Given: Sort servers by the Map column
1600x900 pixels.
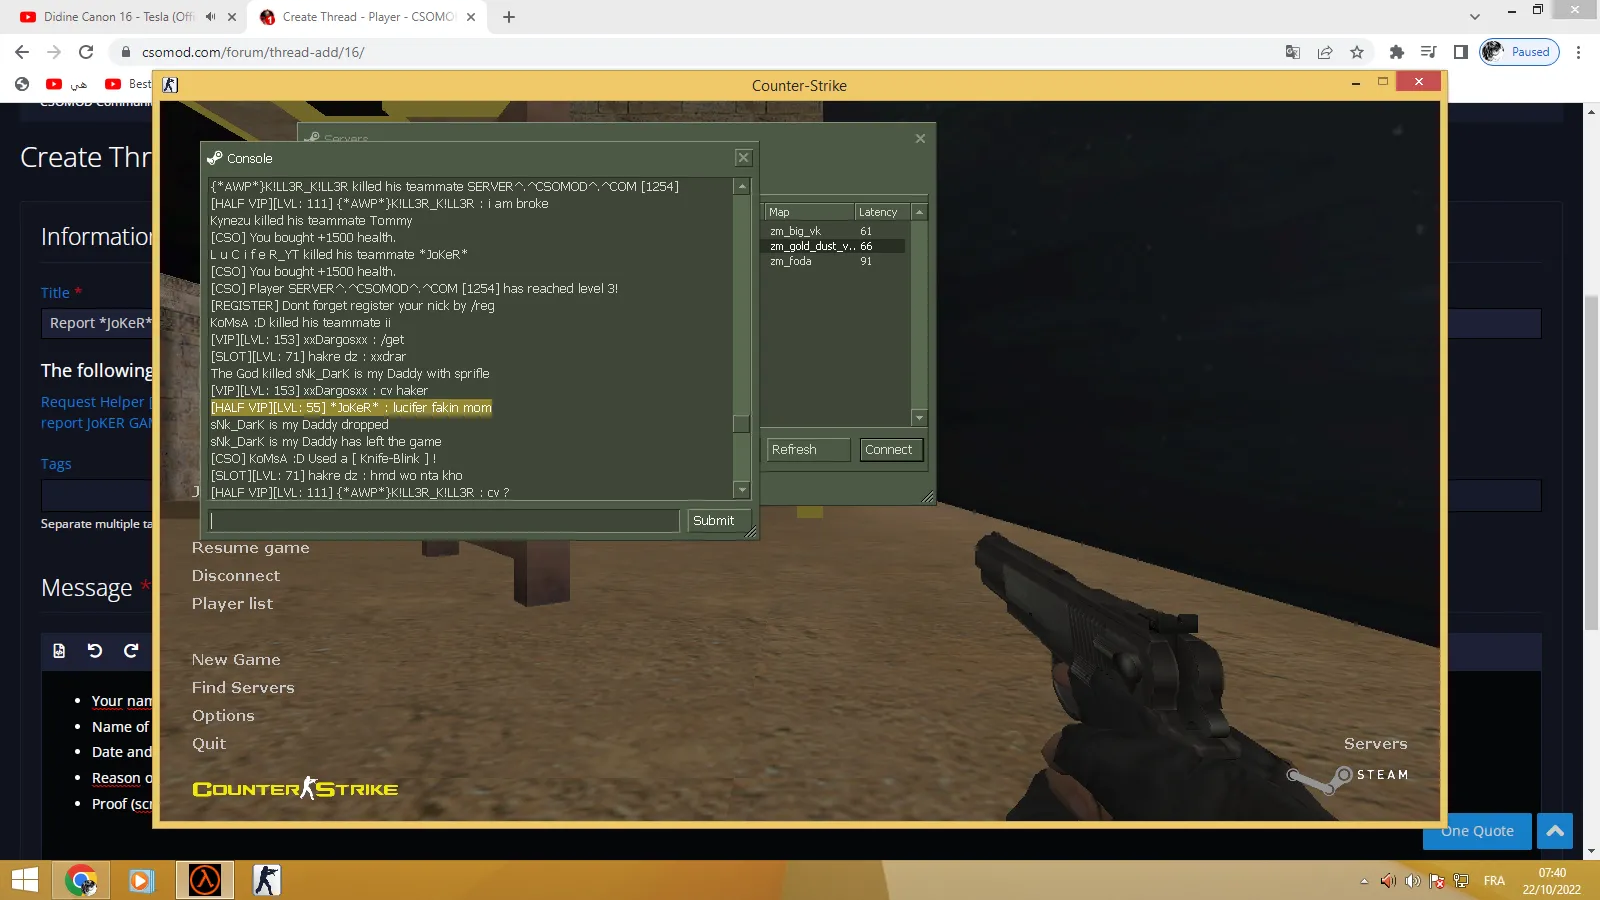Looking at the screenshot, I should (810, 212).
